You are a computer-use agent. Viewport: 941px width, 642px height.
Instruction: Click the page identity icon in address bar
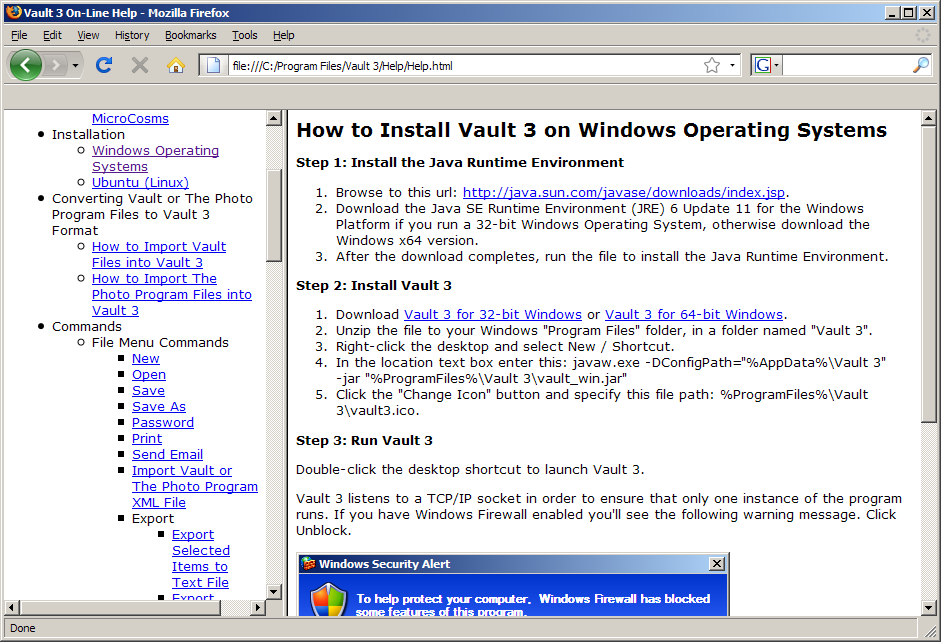(213, 65)
